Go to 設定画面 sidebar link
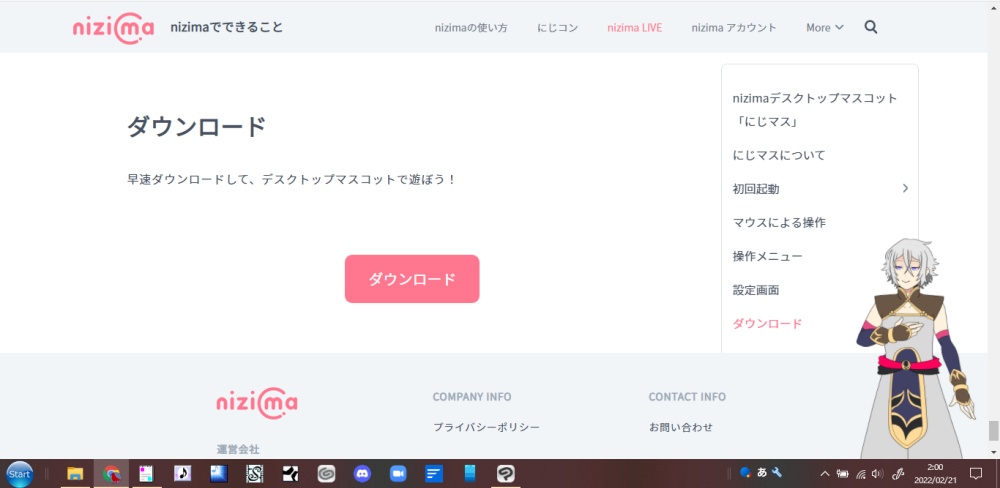This screenshot has height=488, width=1000. pyautogui.click(x=756, y=290)
